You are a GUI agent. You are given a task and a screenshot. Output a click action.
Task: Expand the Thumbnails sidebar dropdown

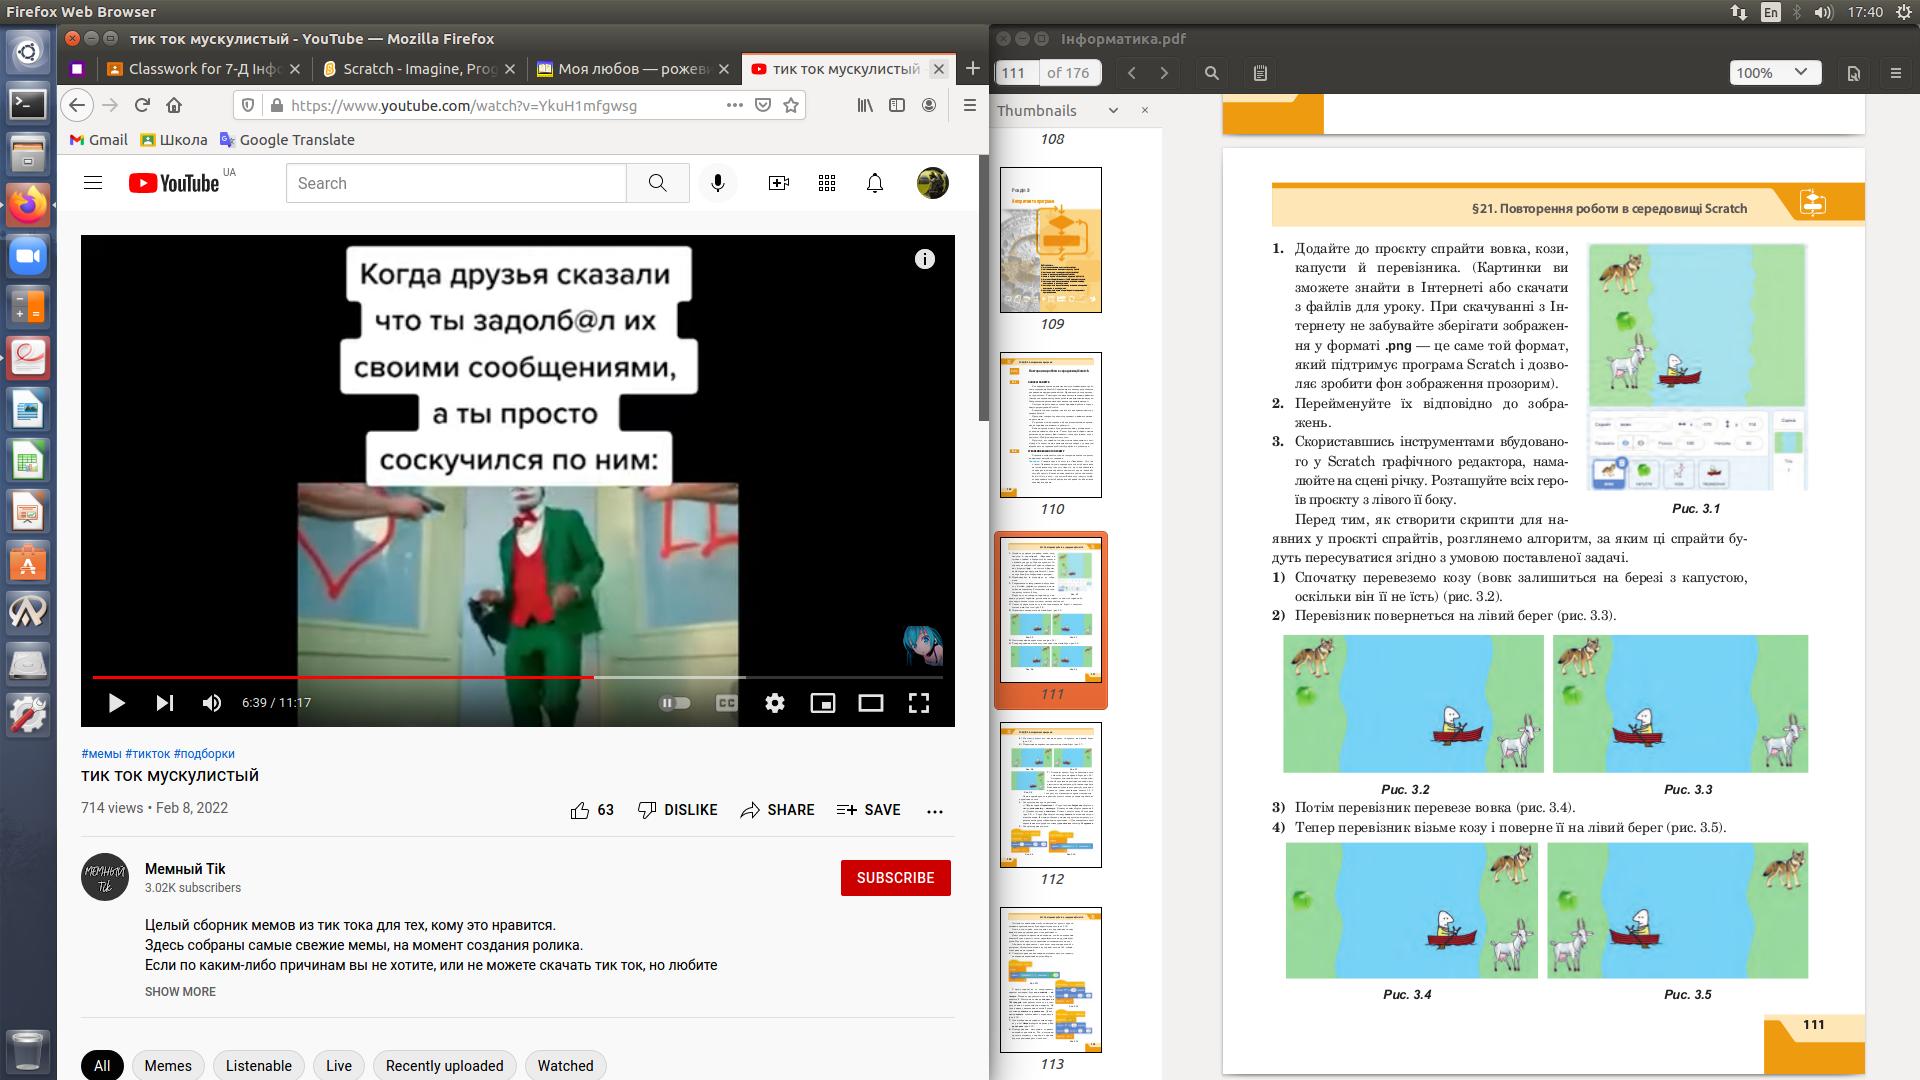pos(1113,111)
